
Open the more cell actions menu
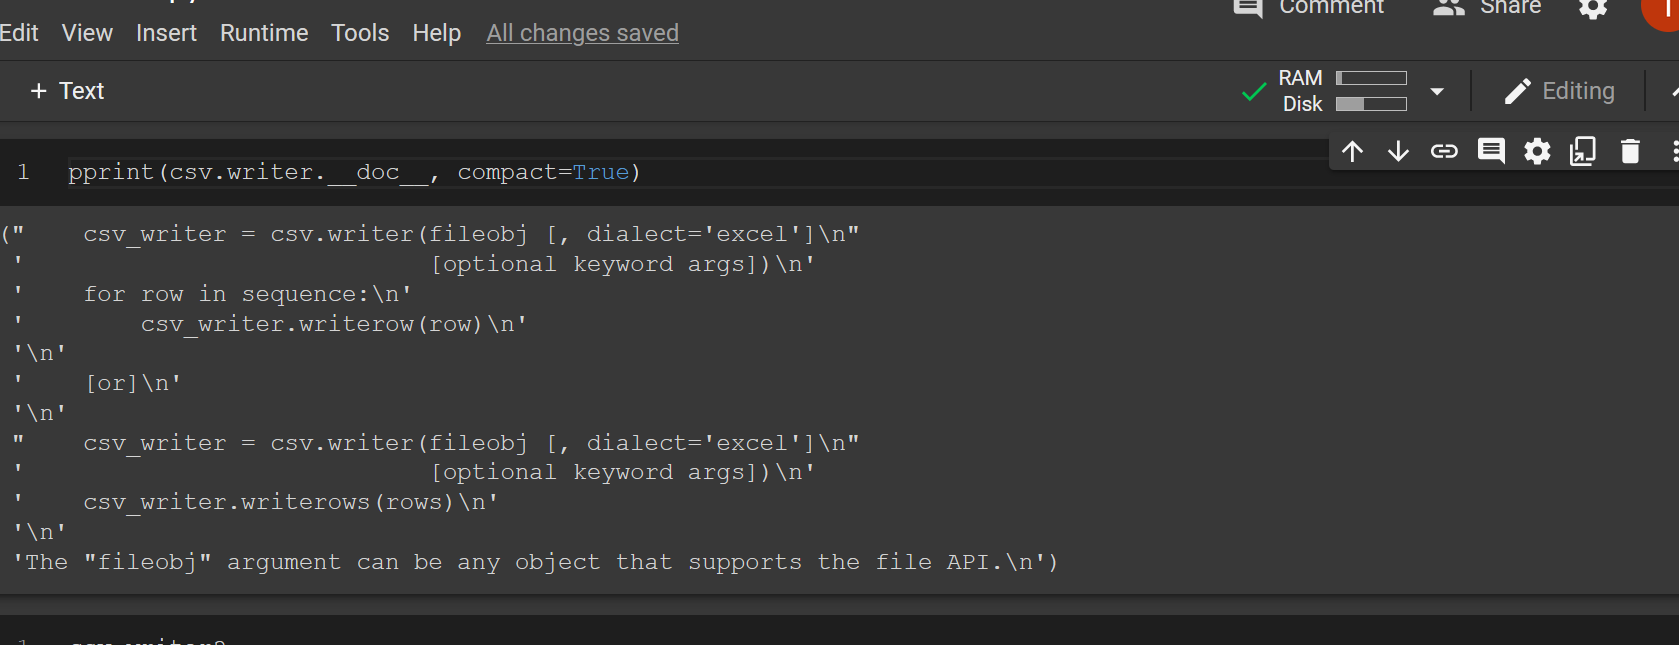(1675, 151)
